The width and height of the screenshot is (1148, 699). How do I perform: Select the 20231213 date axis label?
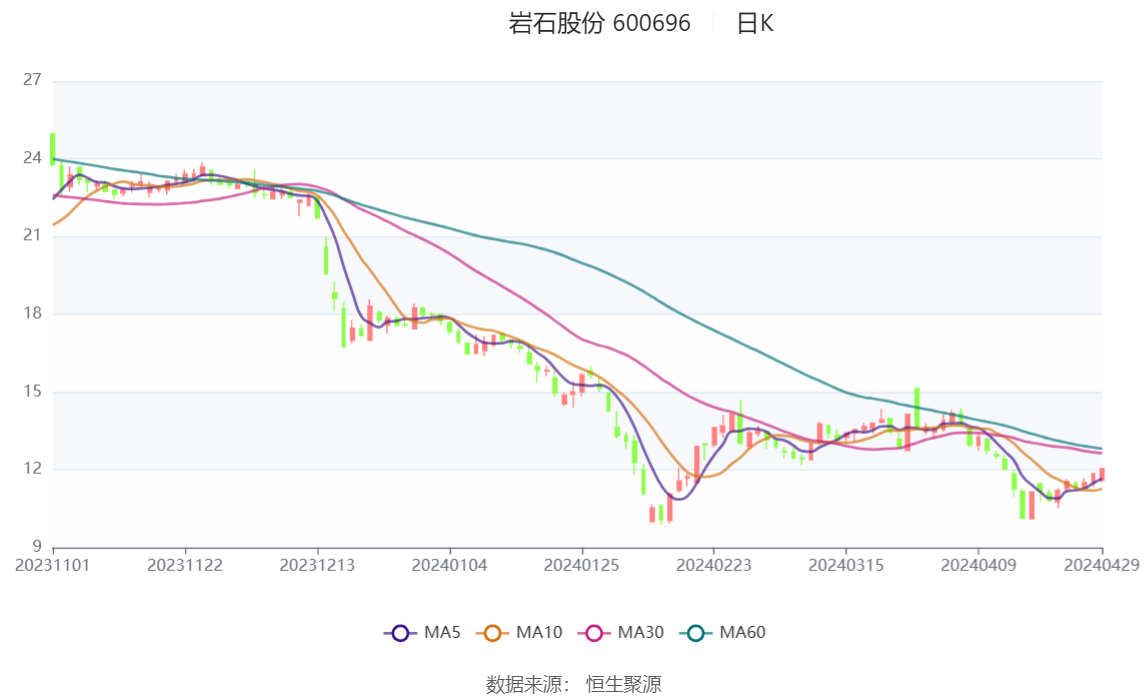click(317, 565)
